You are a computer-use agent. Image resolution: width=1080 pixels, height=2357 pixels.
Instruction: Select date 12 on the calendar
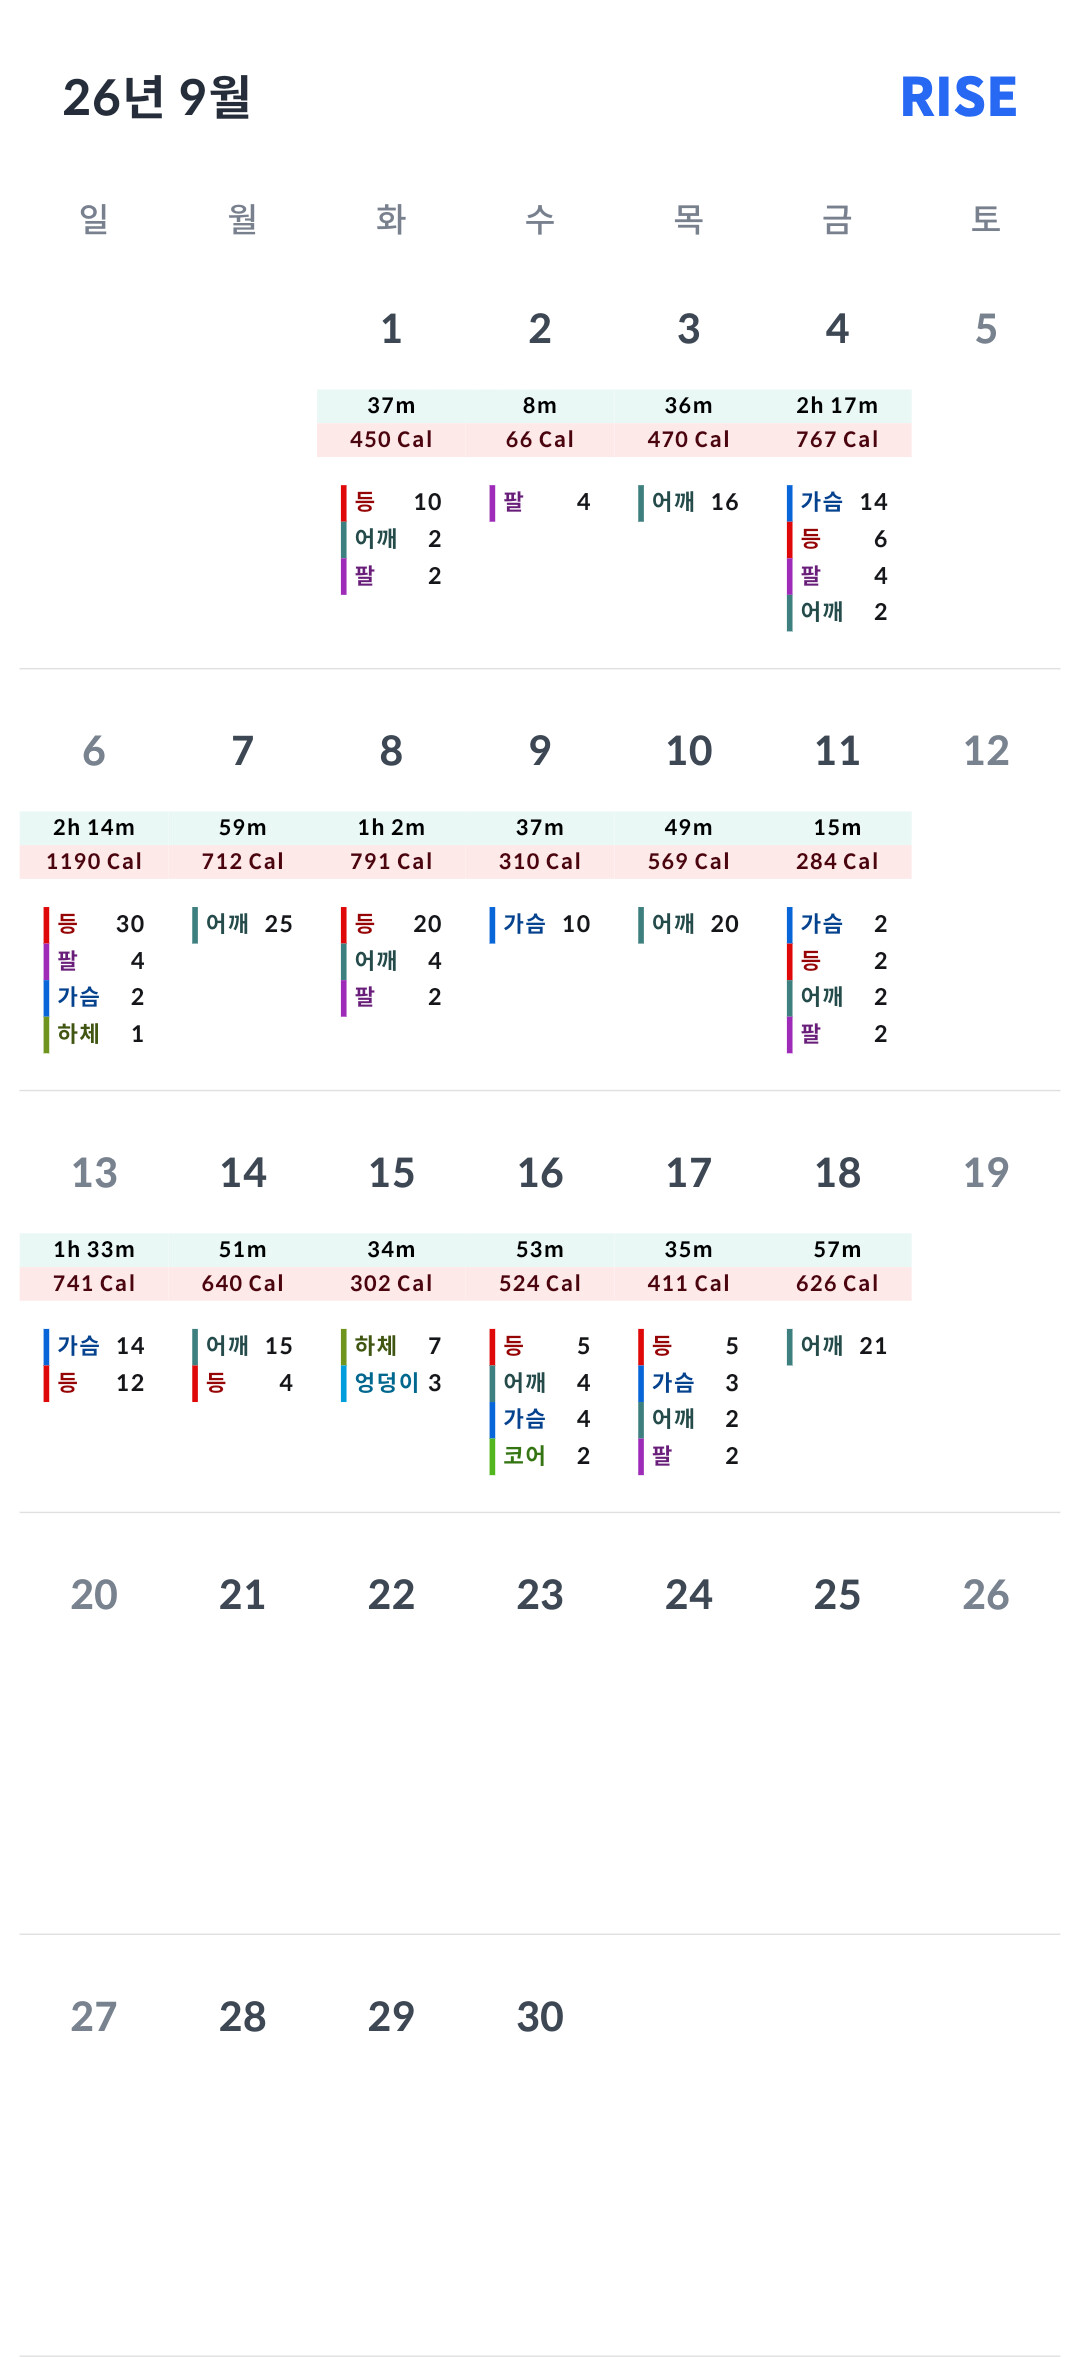tap(986, 751)
